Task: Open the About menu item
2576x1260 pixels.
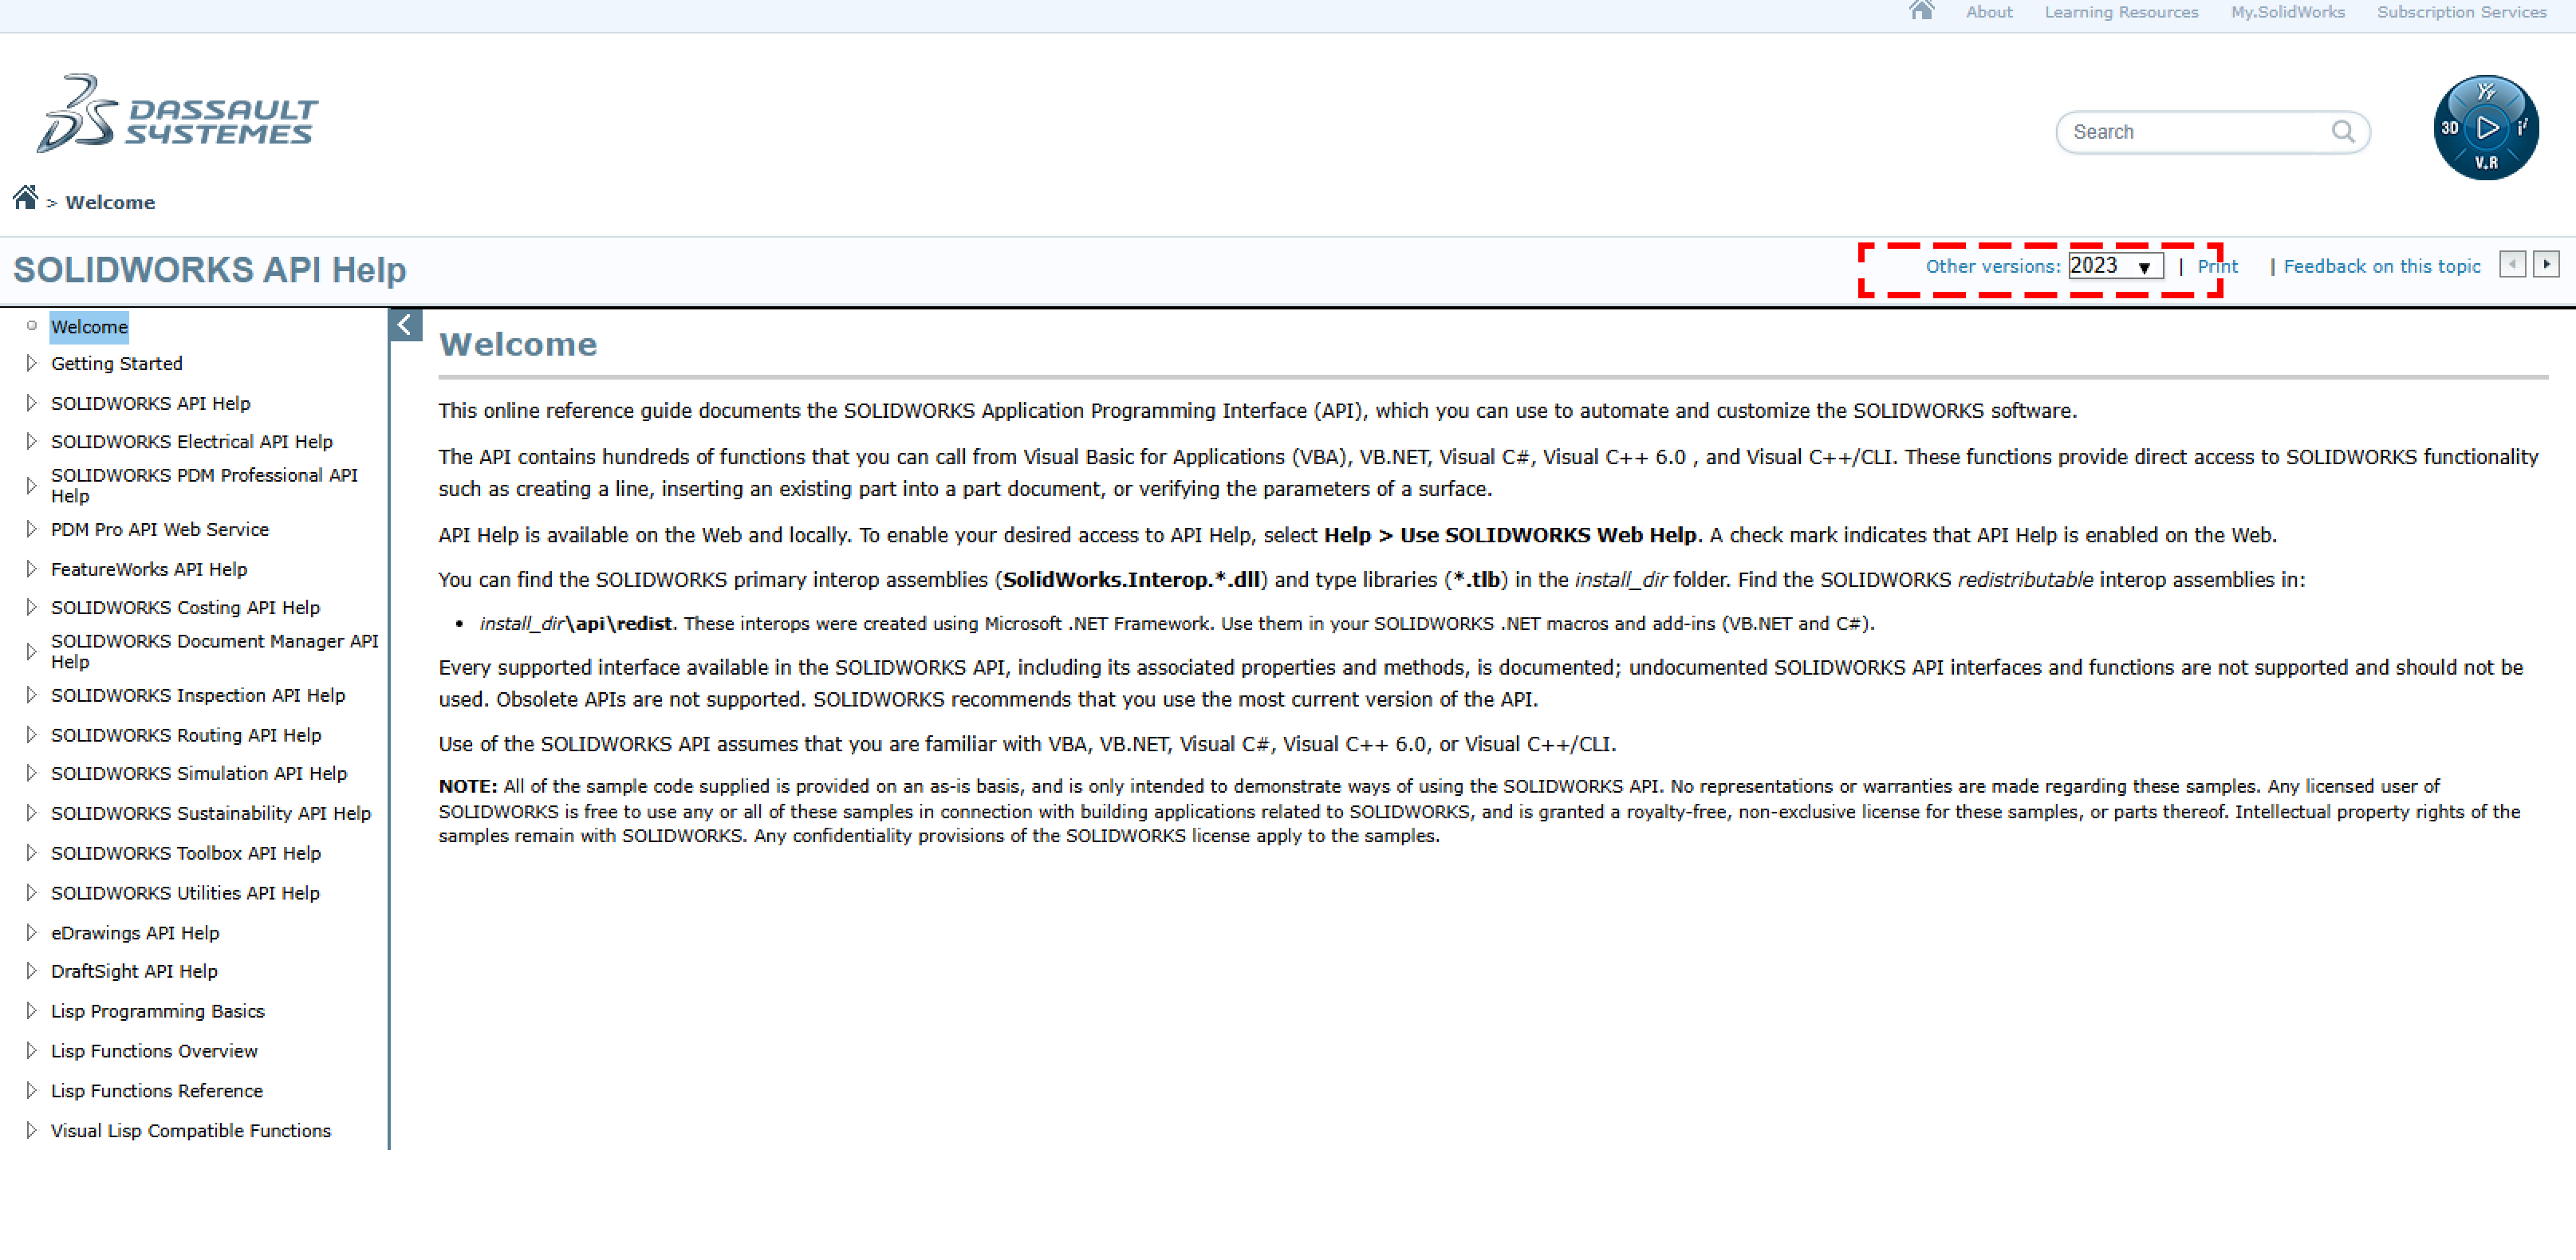Action: click(x=1988, y=12)
